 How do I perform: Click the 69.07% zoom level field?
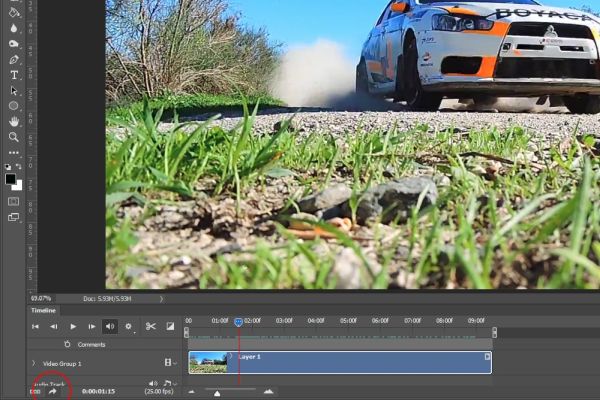click(41, 298)
